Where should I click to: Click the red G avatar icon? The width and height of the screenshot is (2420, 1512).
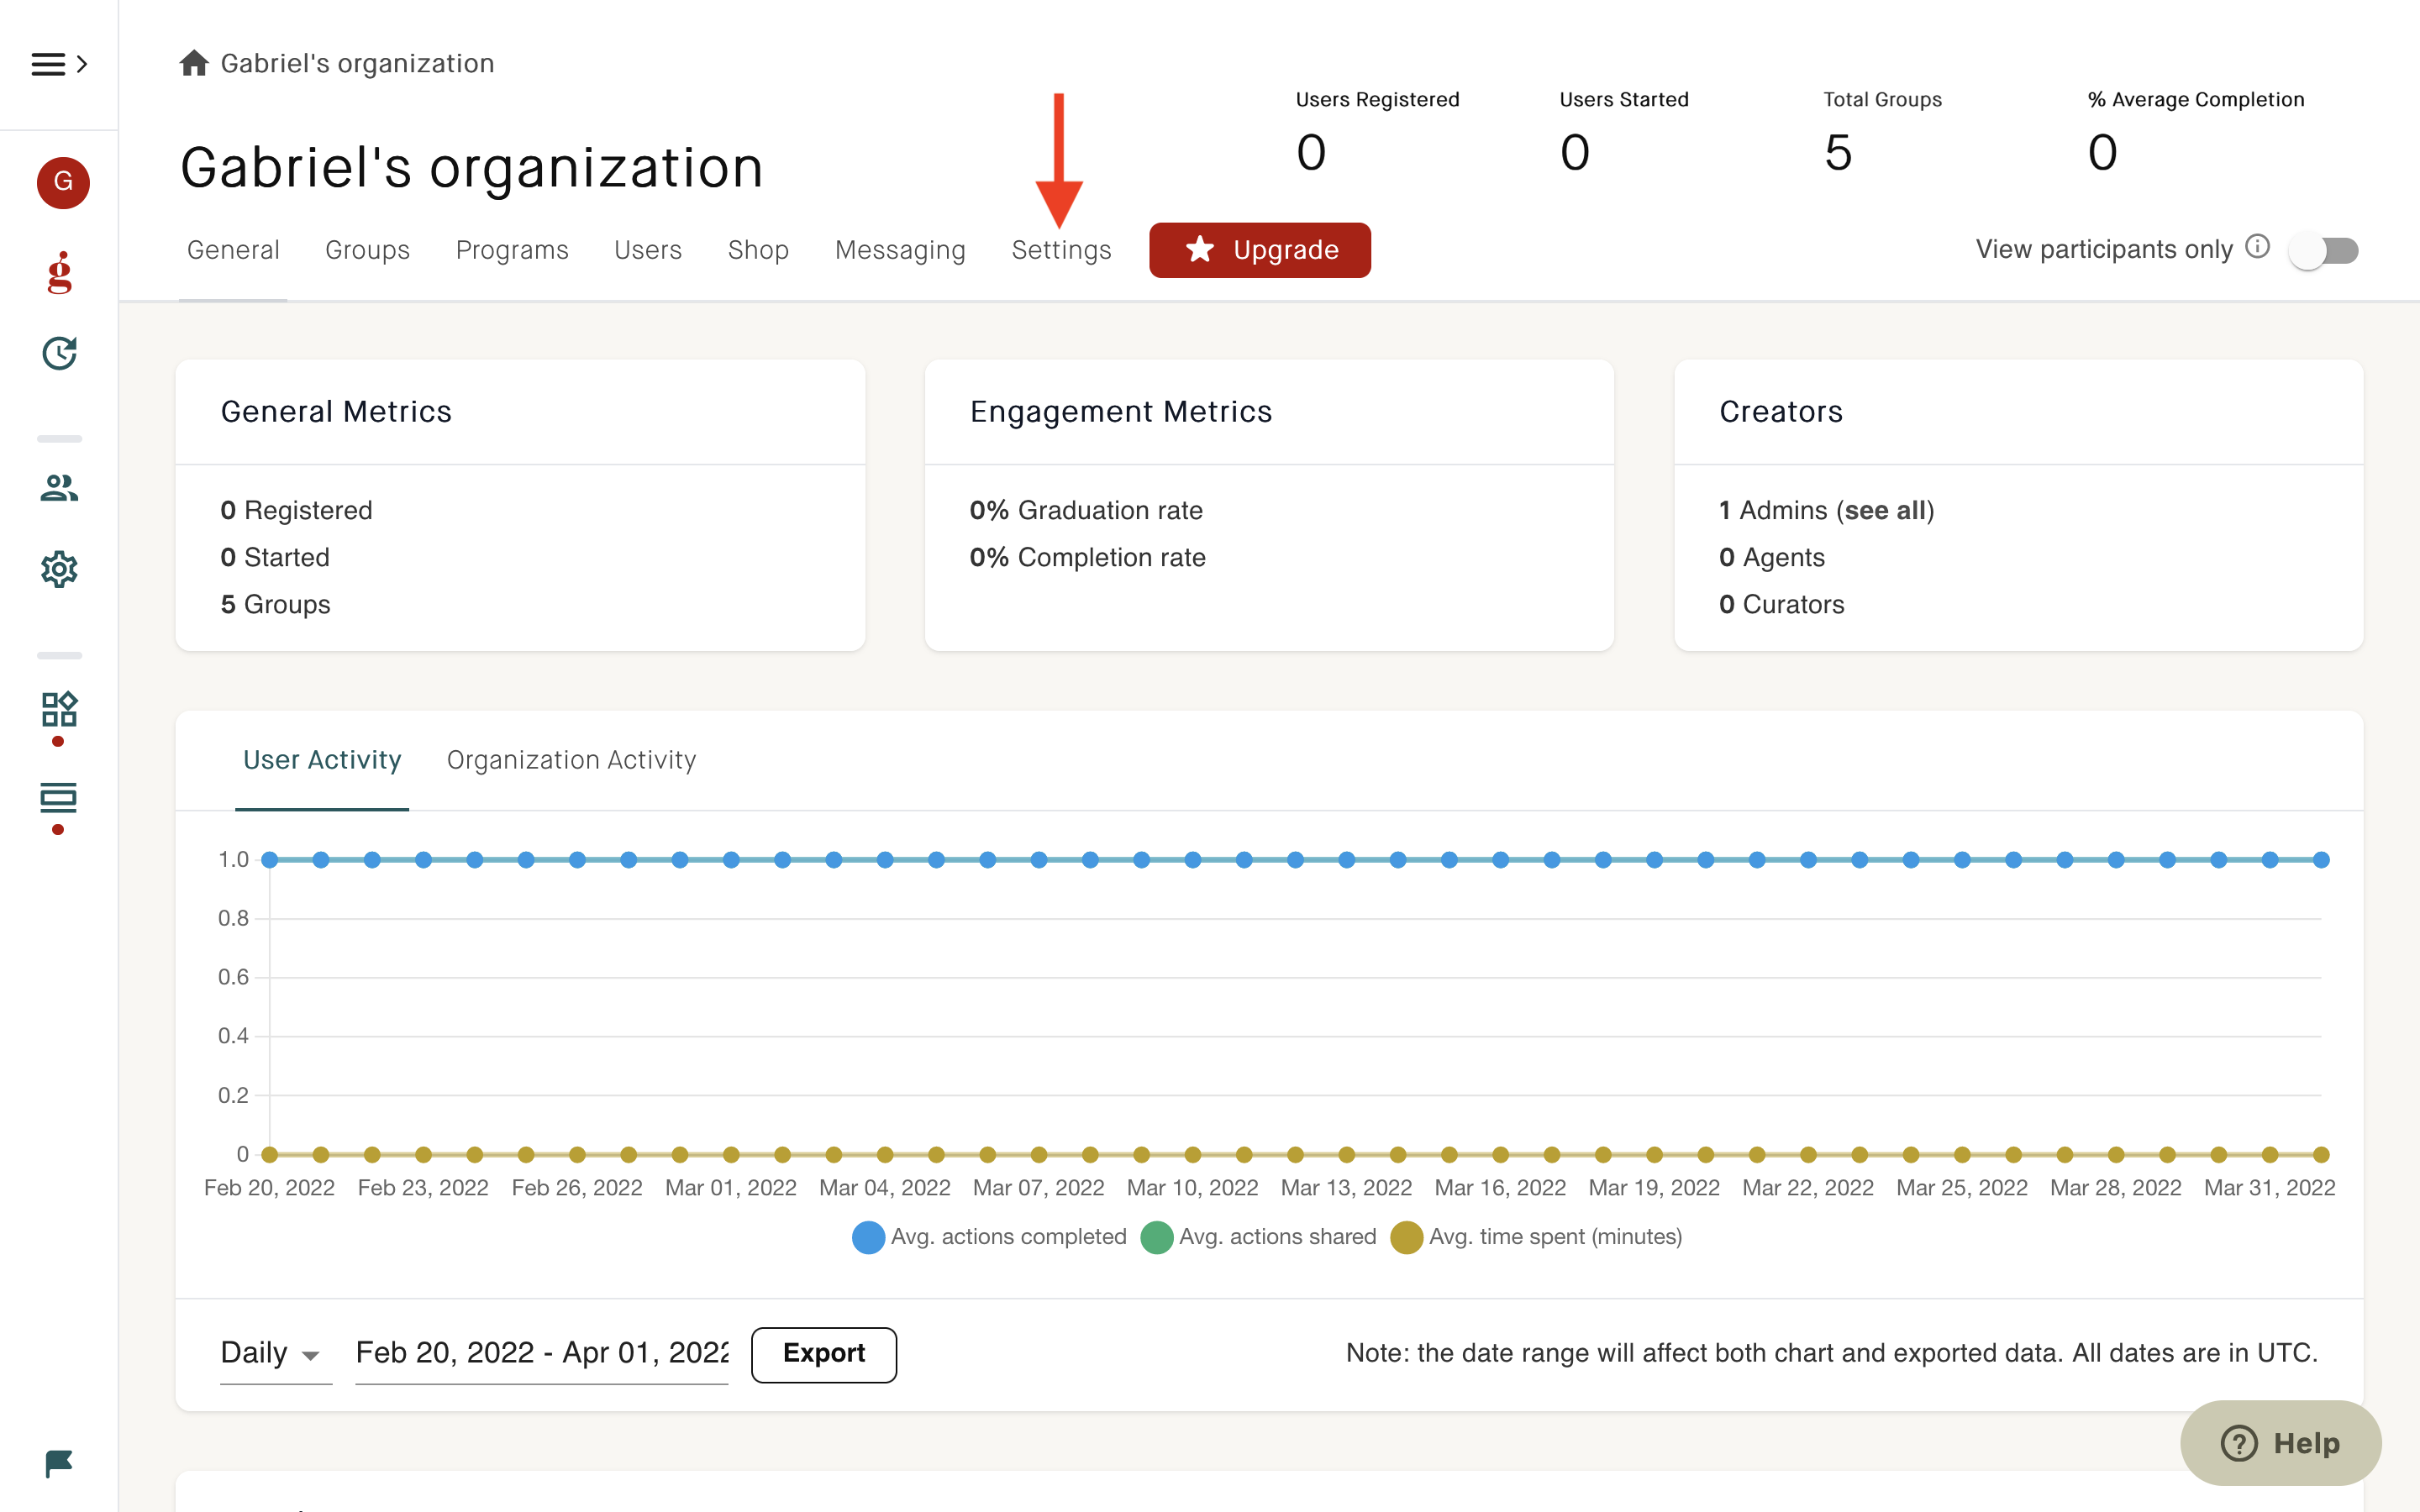coord(62,182)
